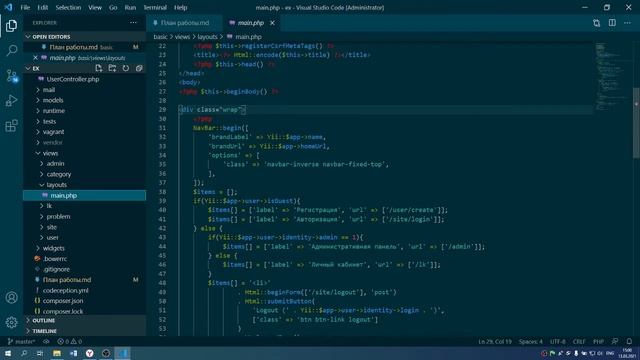Open Yandex browser from the taskbar
640x360 pixels.
(x=89, y=353)
